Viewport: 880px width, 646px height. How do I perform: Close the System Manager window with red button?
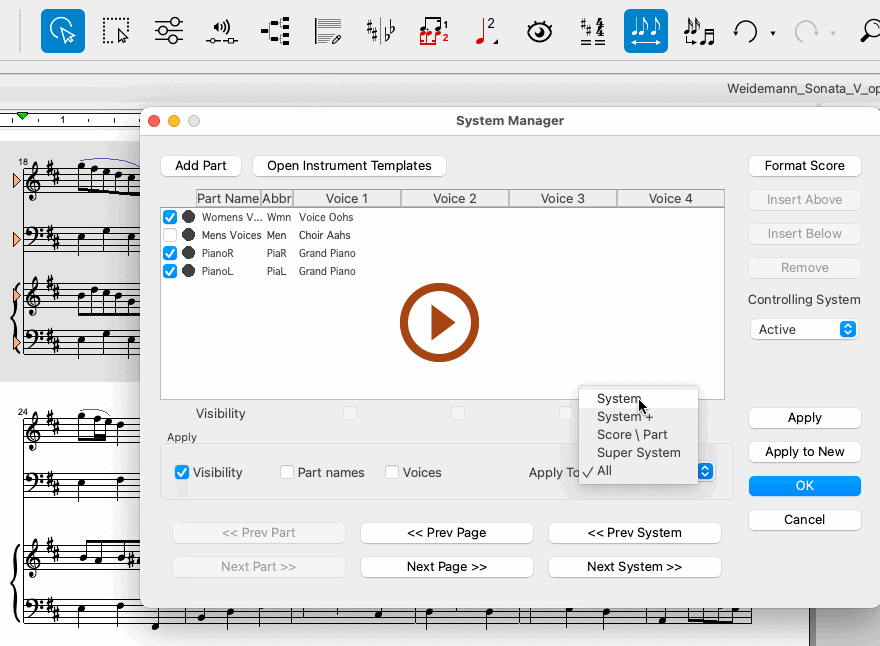[154, 121]
